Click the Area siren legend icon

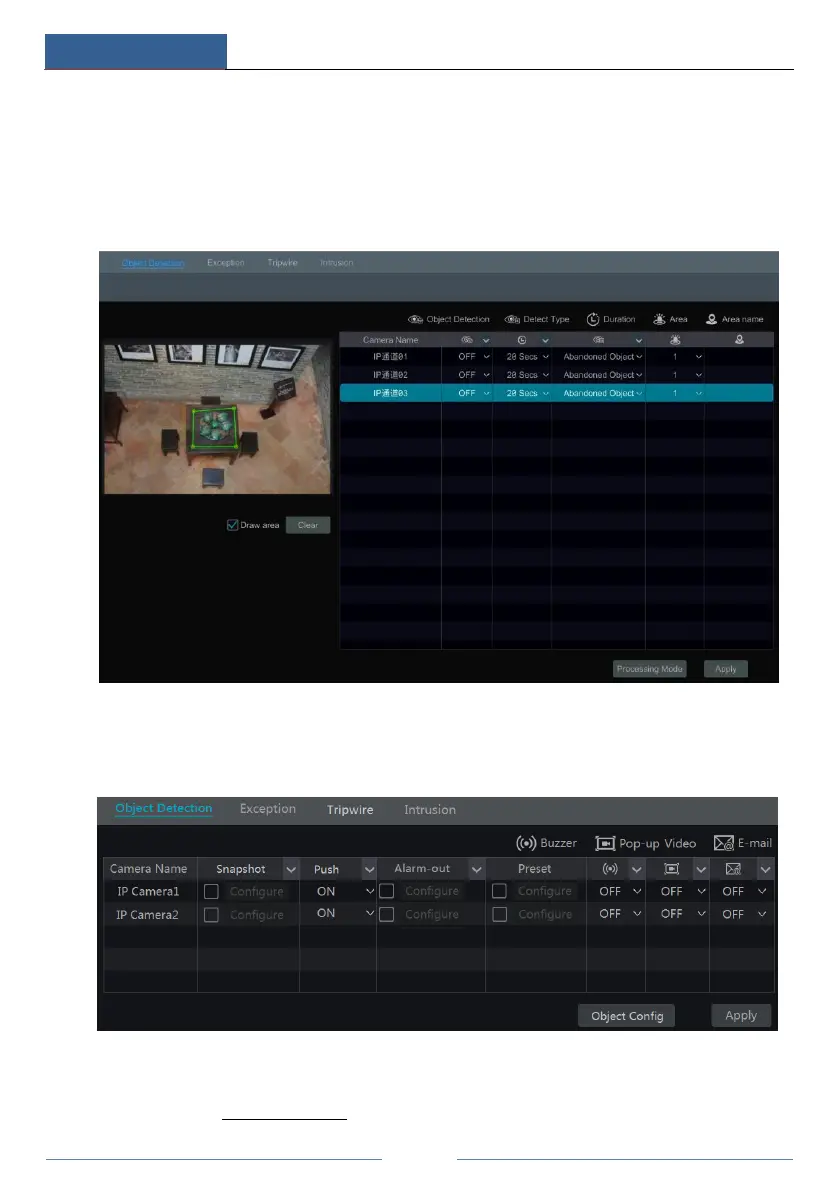(x=659, y=319)
